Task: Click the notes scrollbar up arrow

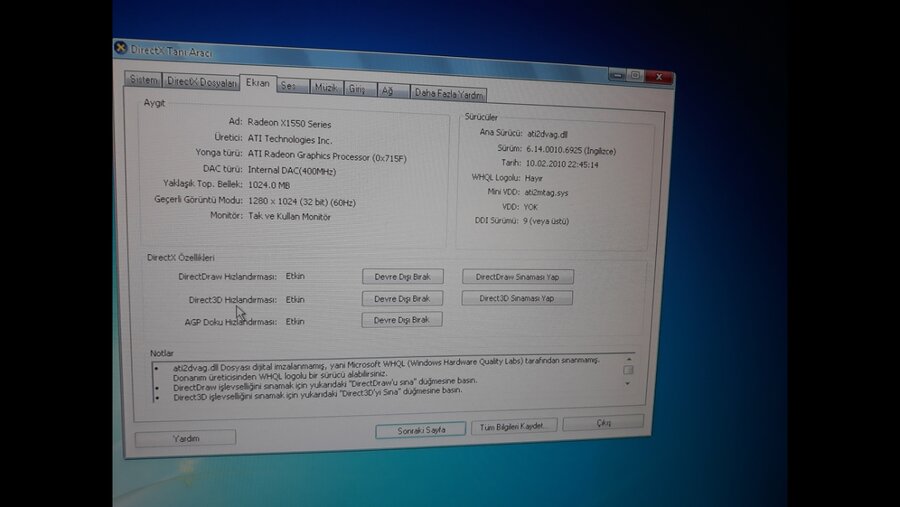Action: pos(629,359)
